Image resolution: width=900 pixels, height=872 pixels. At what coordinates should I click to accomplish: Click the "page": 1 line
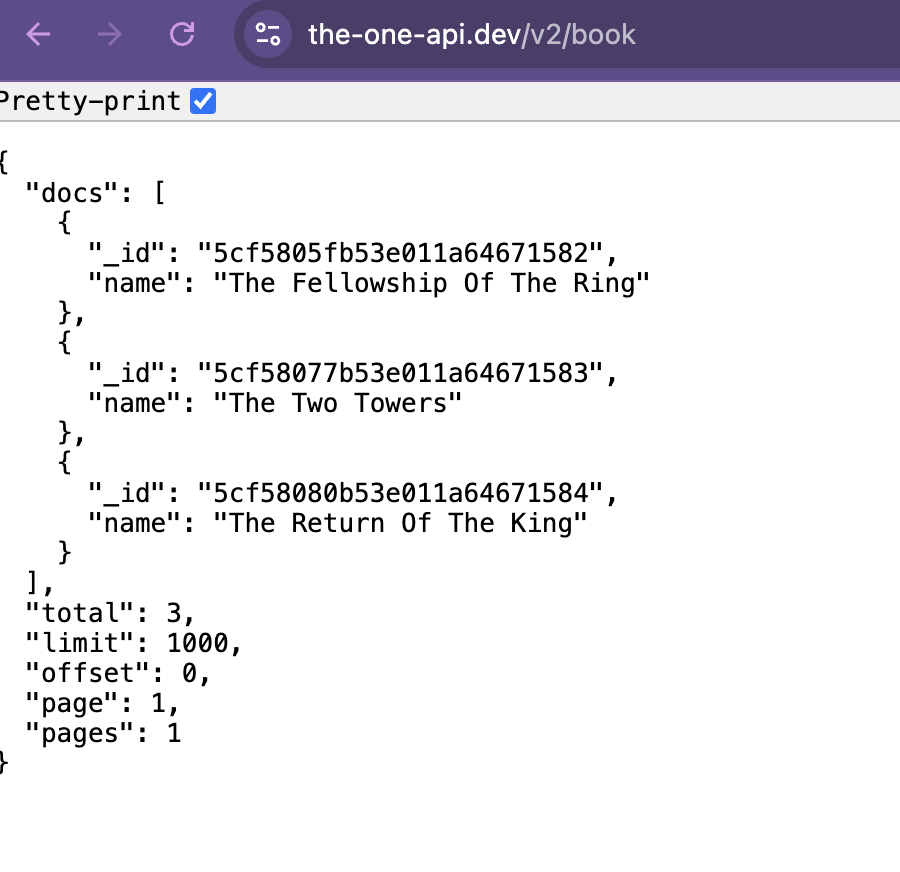(x=102, y=703)
